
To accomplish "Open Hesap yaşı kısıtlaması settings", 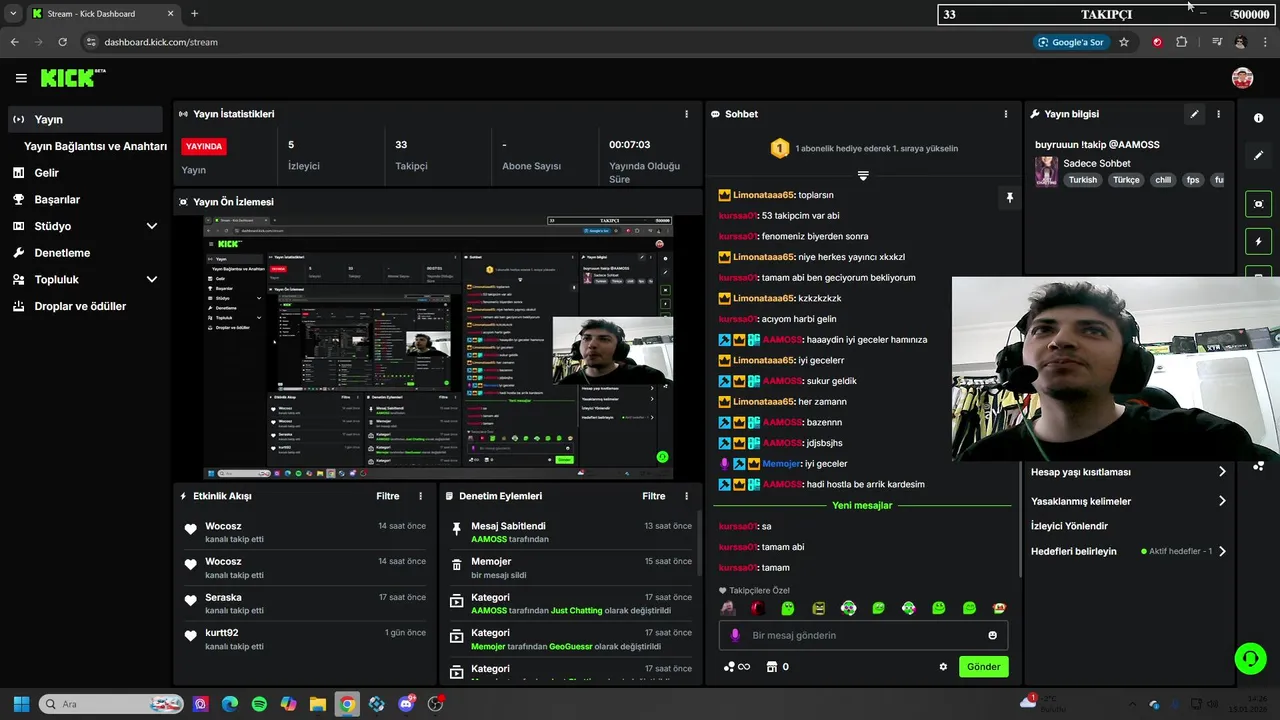I will click(1128, 472).
